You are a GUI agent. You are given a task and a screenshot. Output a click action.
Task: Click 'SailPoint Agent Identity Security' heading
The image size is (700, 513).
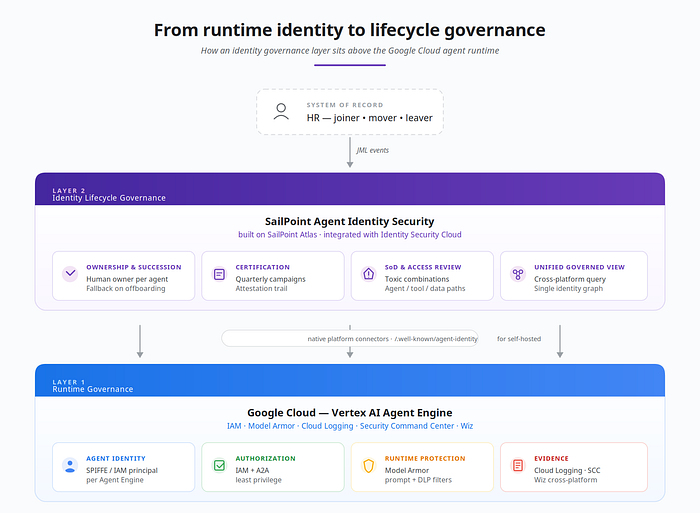(350, 221)
